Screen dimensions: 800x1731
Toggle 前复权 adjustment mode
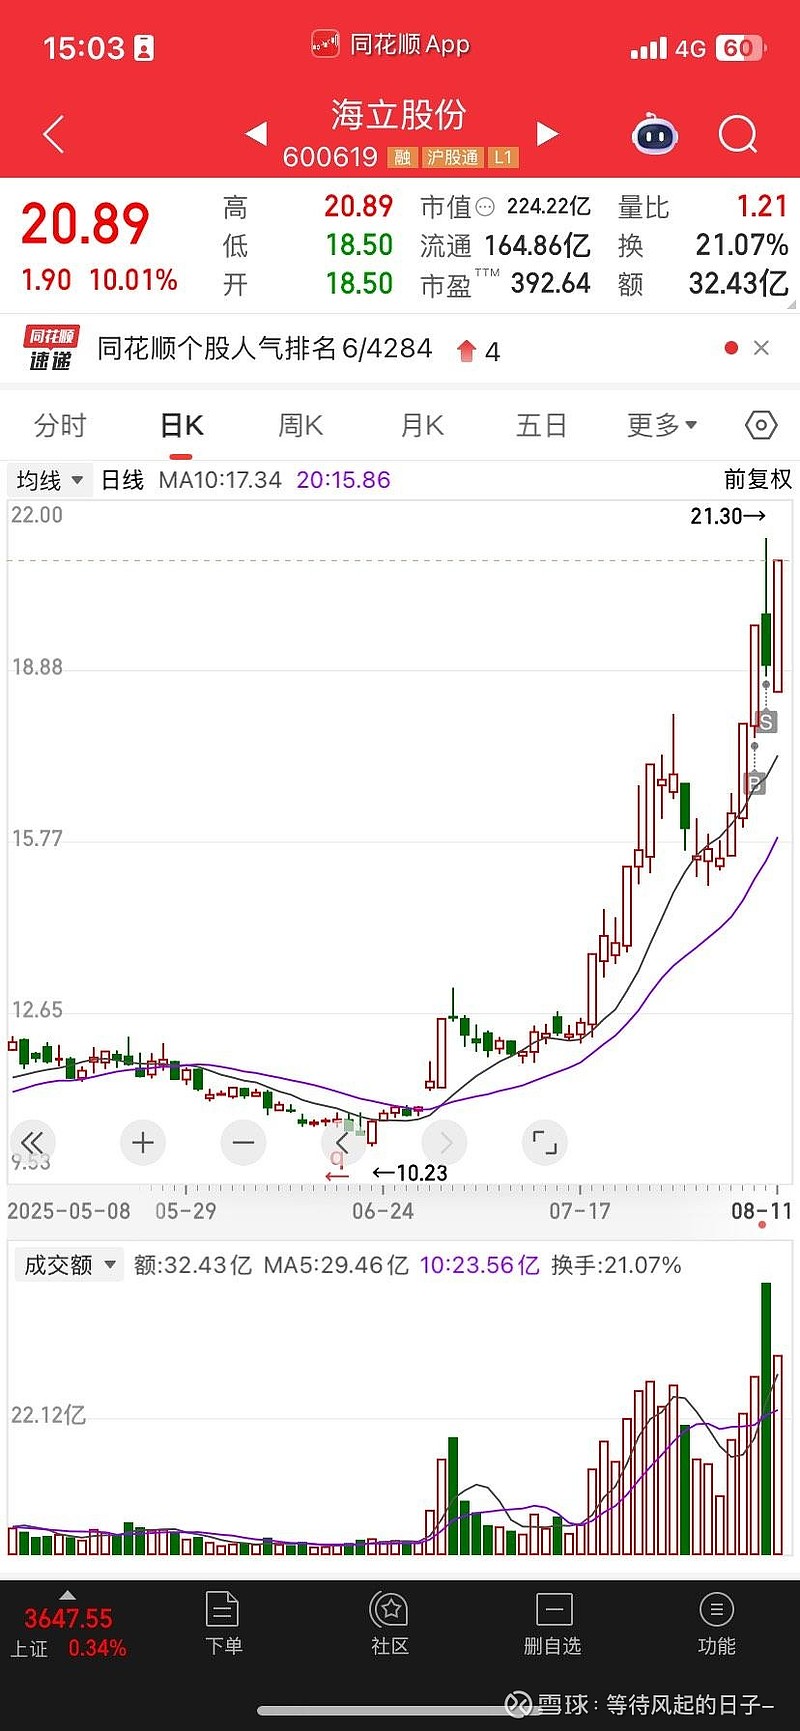[x=757, y=480]
